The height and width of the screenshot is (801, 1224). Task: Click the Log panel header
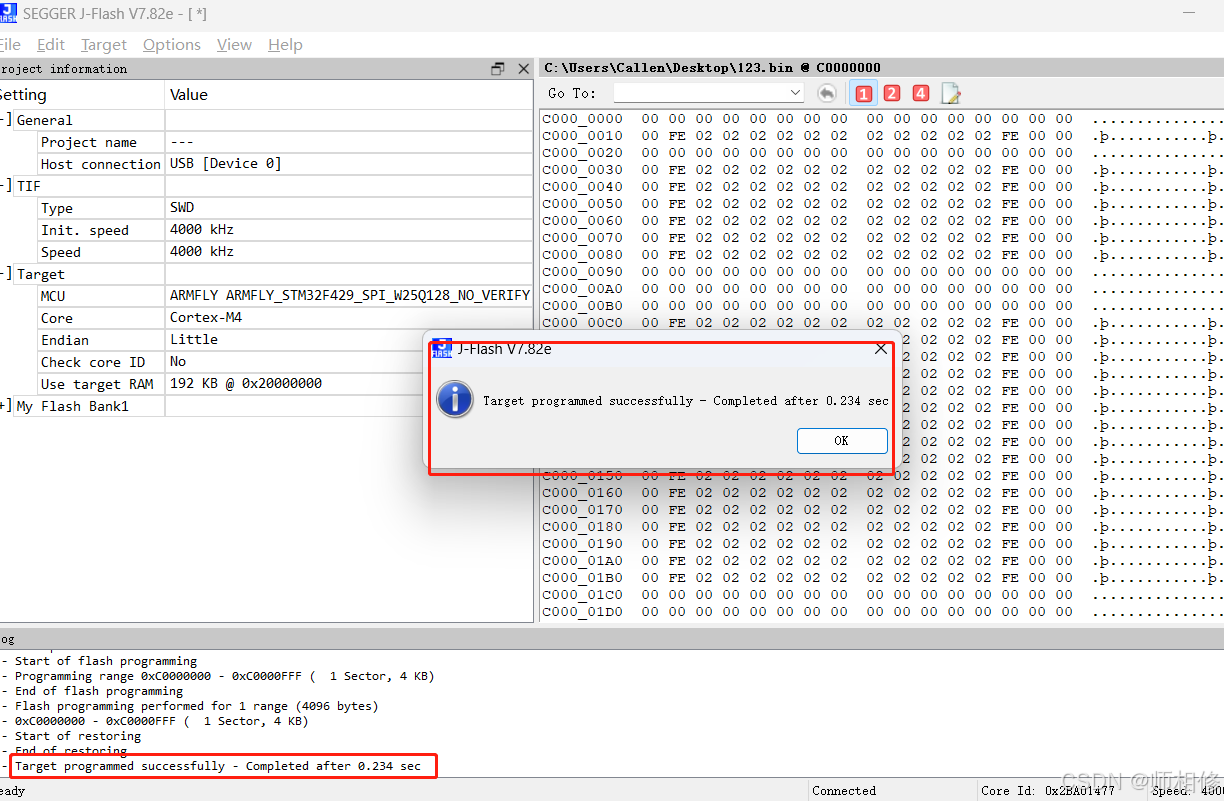612,638
